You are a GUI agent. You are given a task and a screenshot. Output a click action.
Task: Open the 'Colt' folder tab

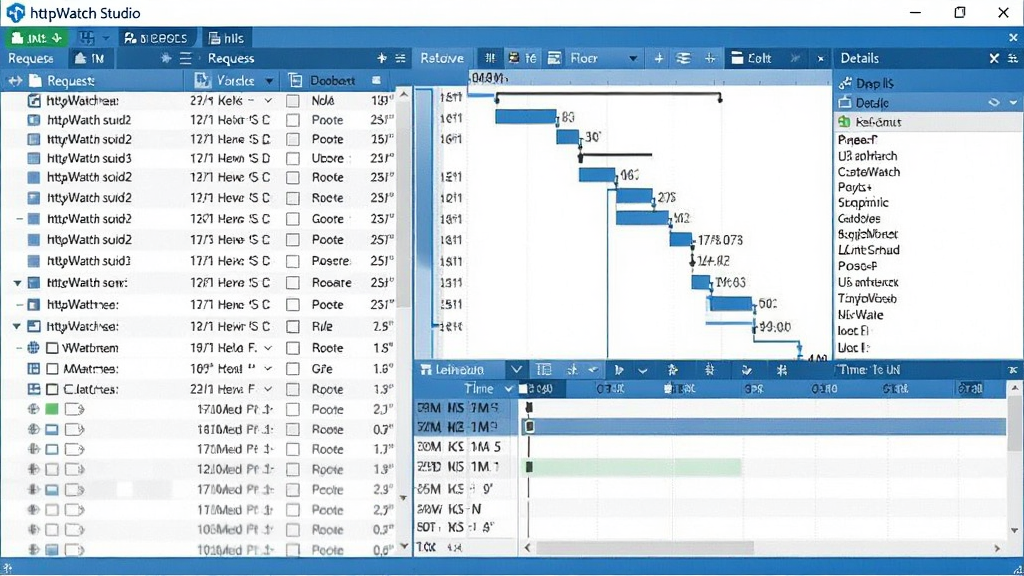(752, 58)
